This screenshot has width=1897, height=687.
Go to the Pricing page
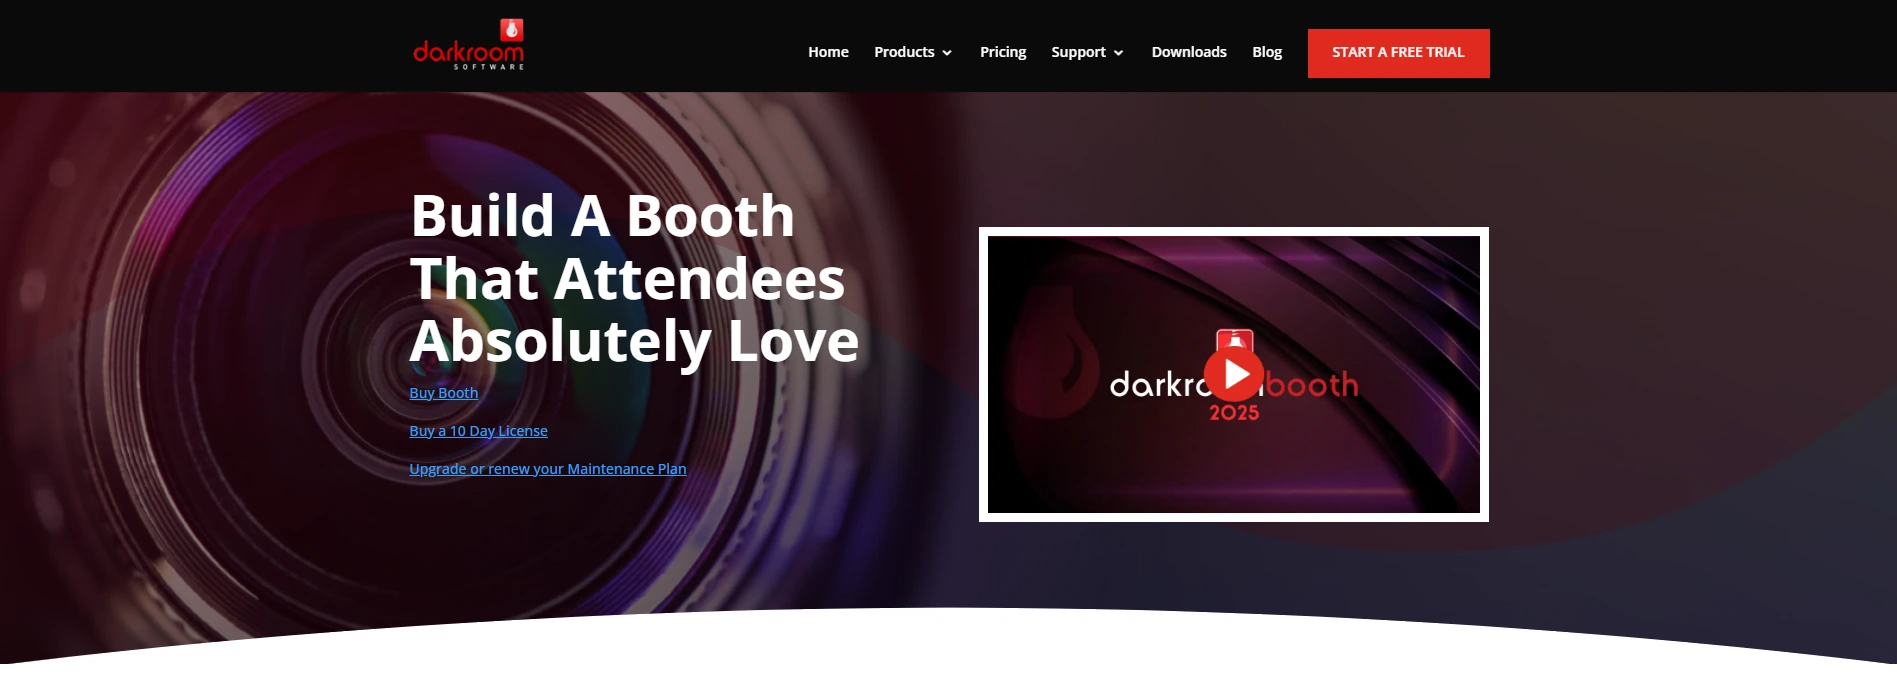pyautogui.click(x=1003, y=52)
